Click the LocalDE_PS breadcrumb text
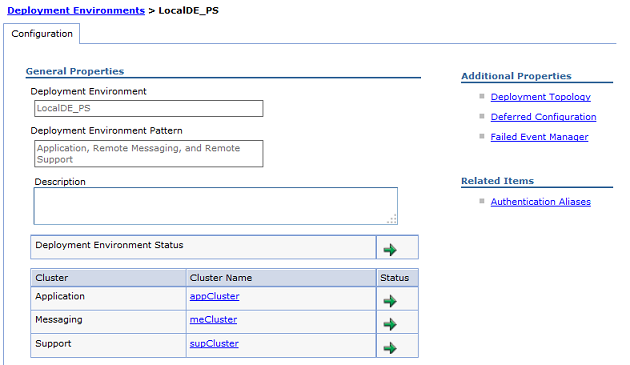 click(x=188, y=10)
